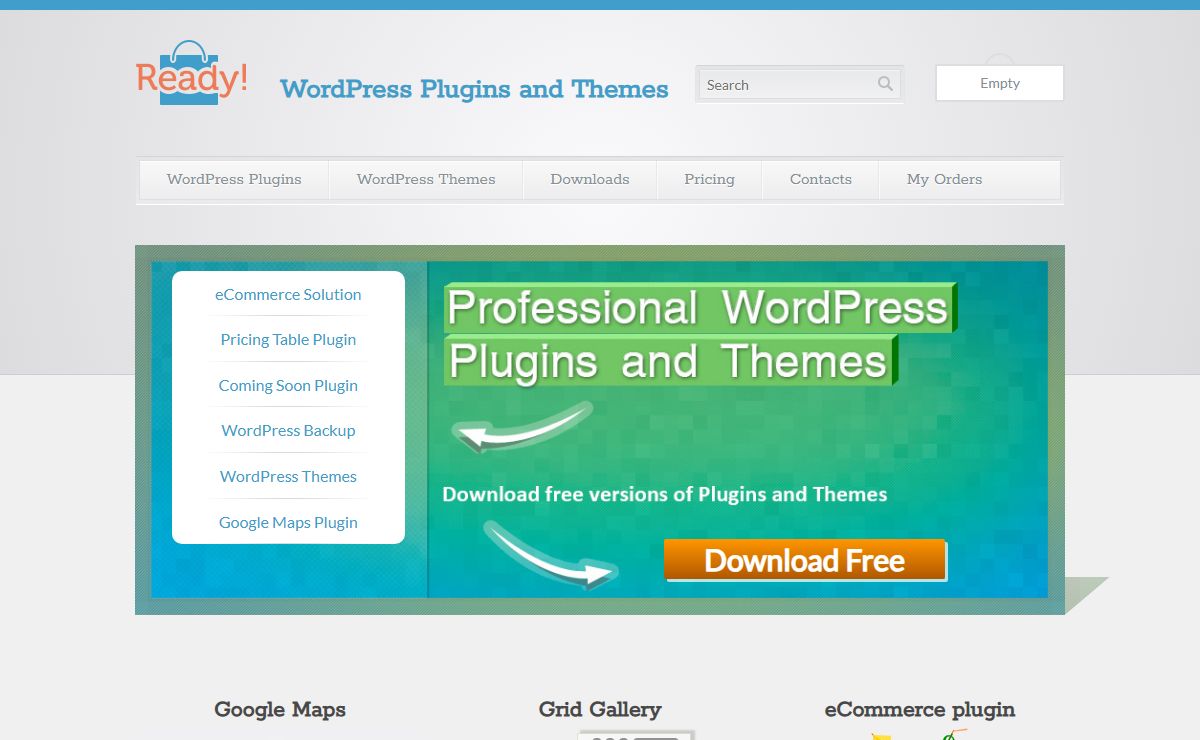Click the eCommerce plugin heading
This screenshot has height=740, width=1200.
919,710
